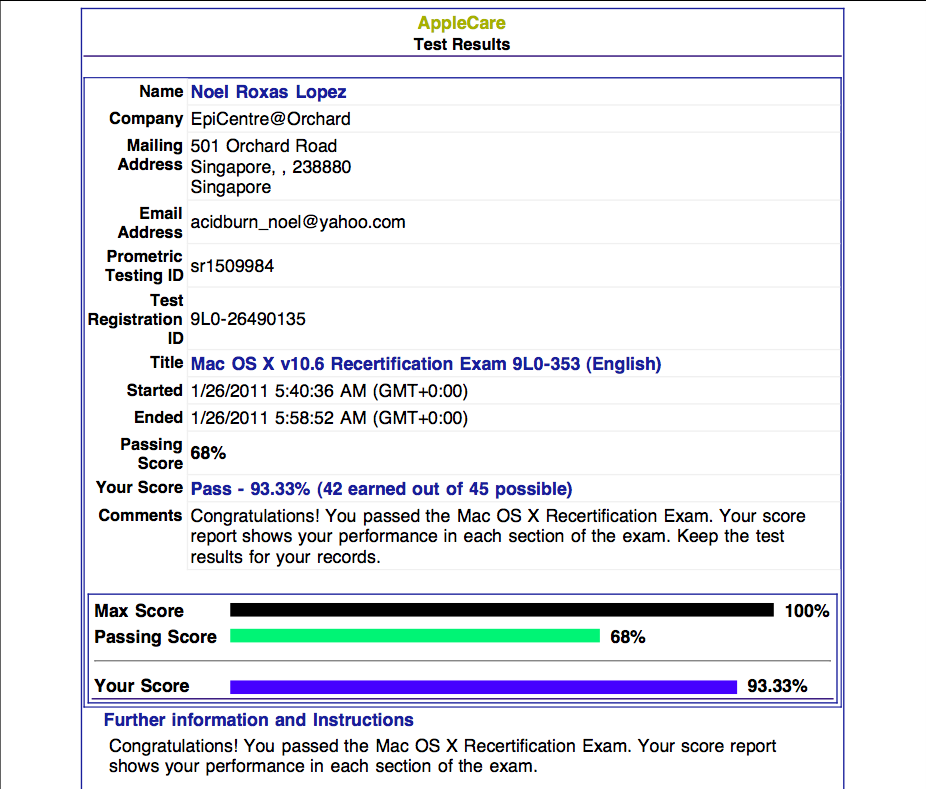The width and height of the screenshot is (926, 789).
Task: Click the green Passing Score bar
Action: [415, 637]
